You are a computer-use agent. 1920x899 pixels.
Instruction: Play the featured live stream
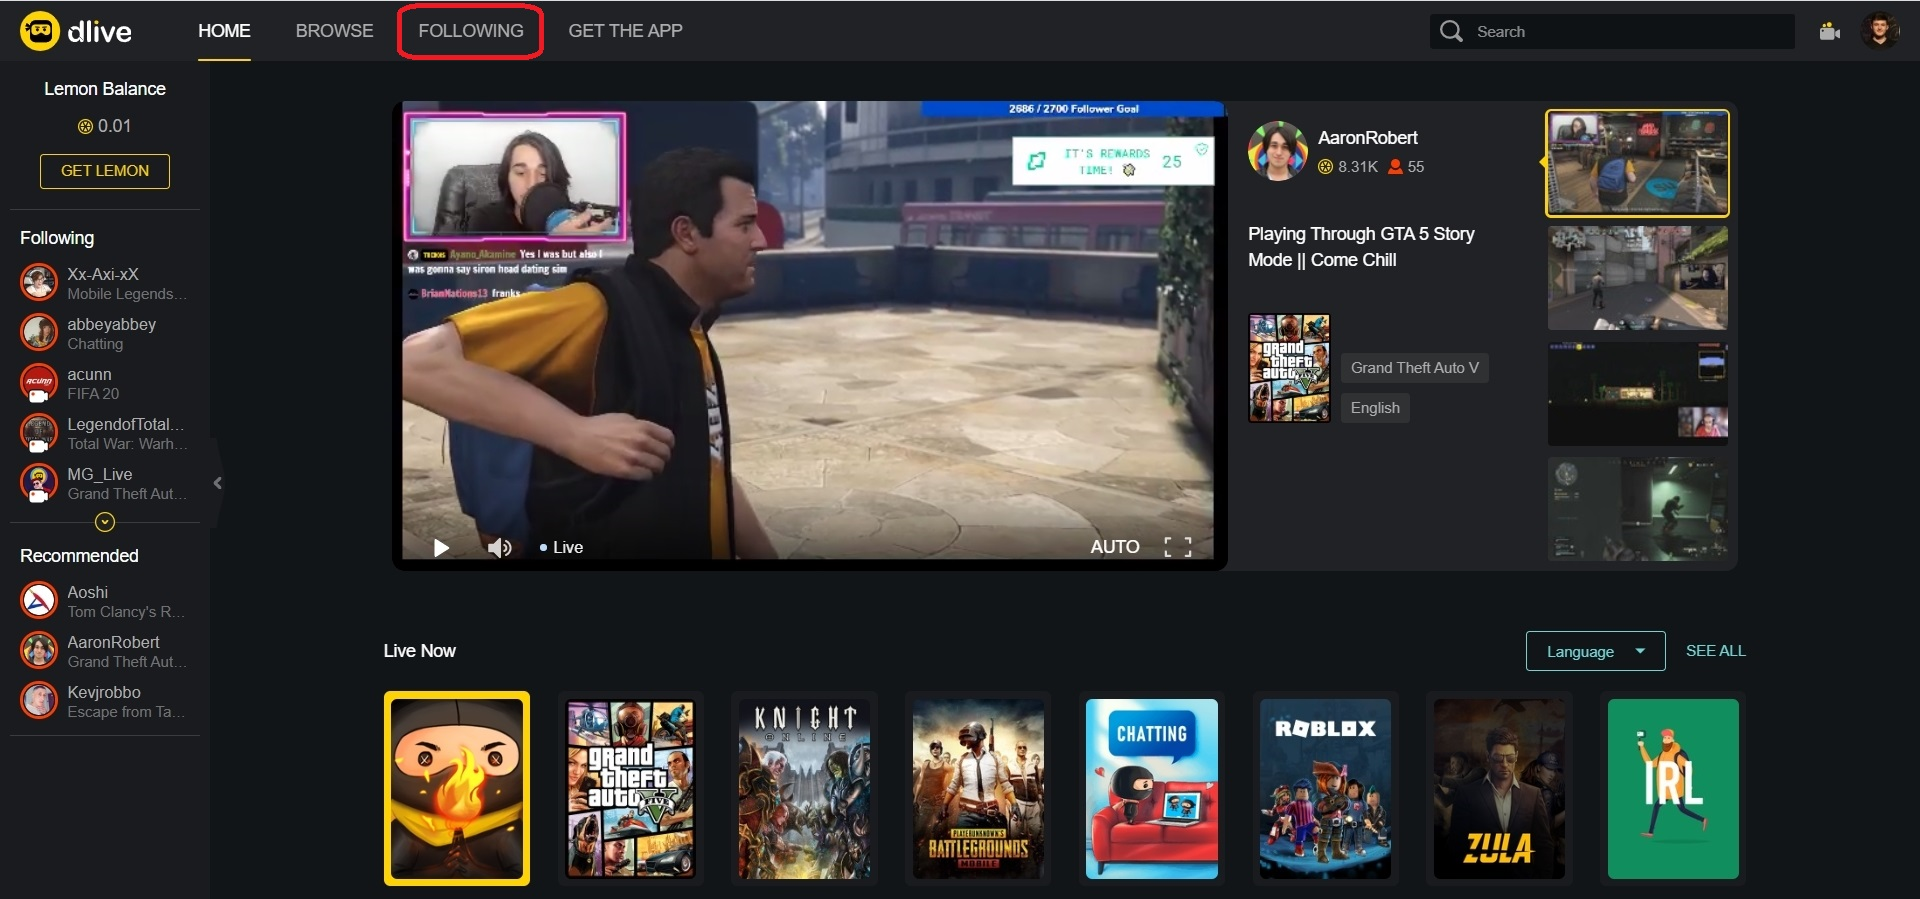(441, 547)
